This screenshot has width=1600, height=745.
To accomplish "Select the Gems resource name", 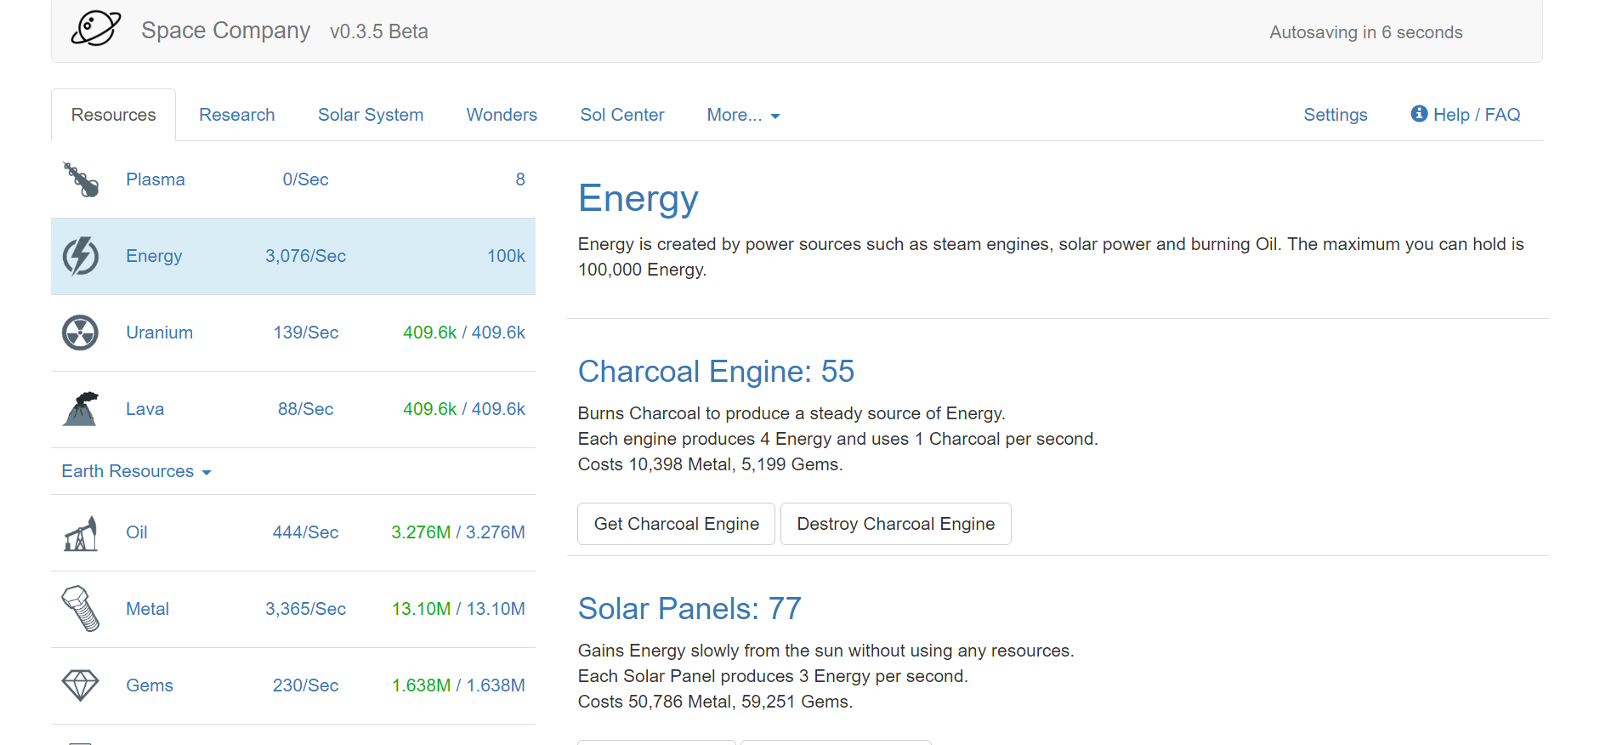I will (x=149, y=686).
